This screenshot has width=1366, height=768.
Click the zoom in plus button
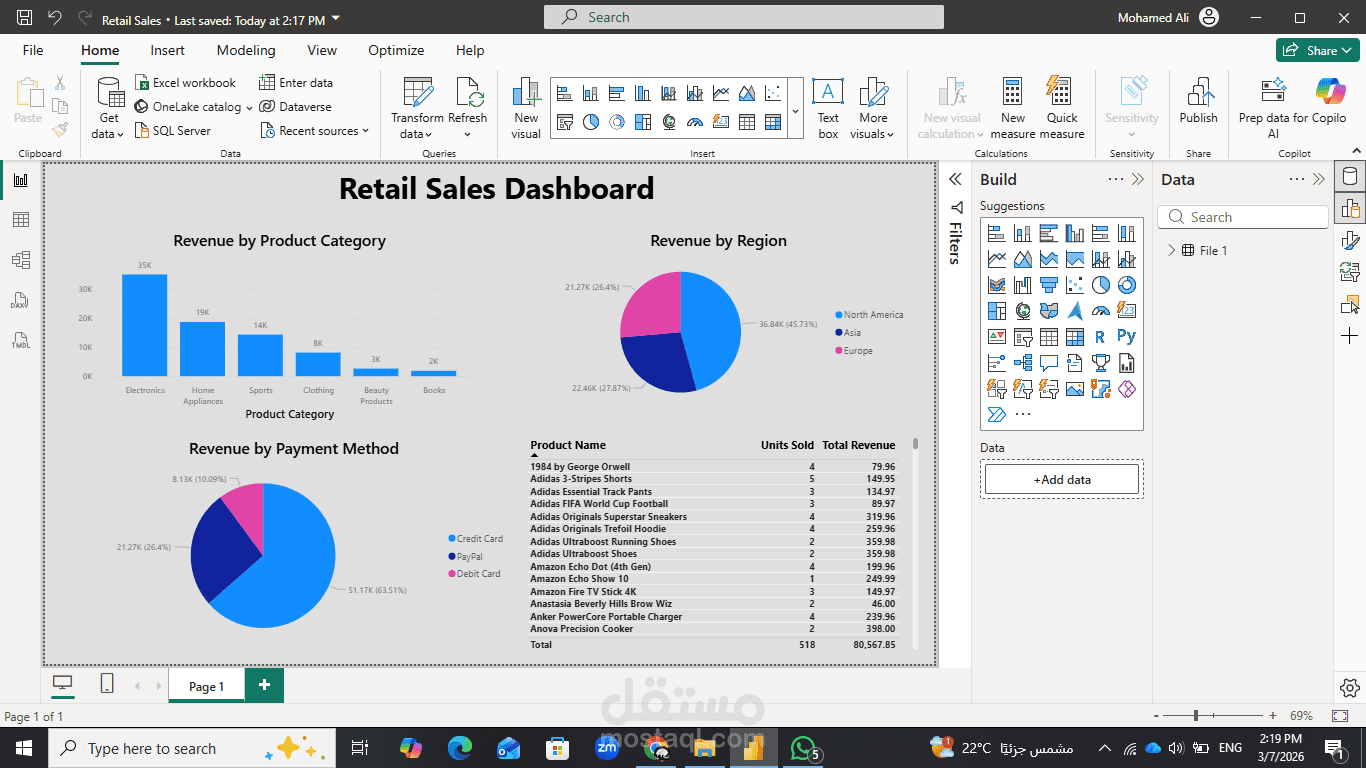(x=1272, y=716)
